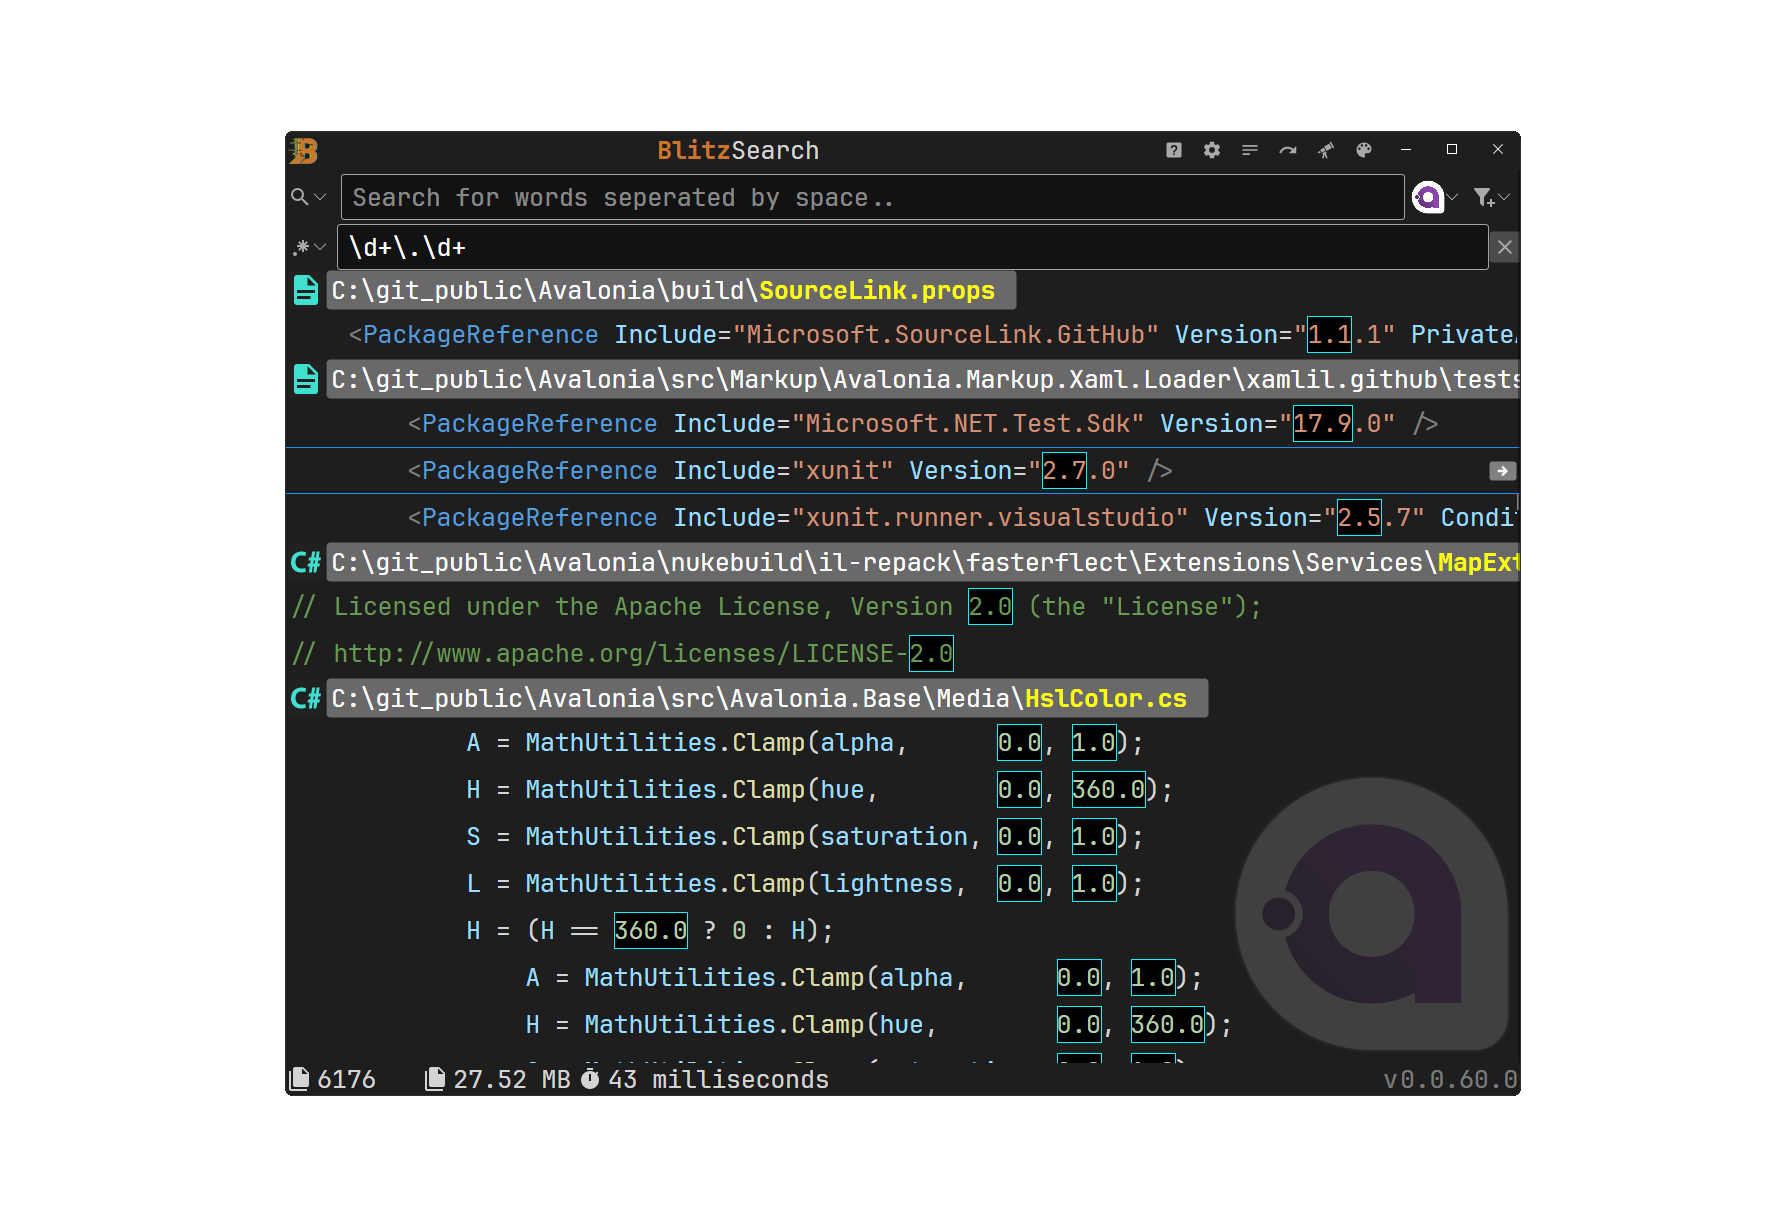Close the BlitzSearch window
Image resolution: width=1791 pixels, height=1230 pixels.
click(1498, 150)
